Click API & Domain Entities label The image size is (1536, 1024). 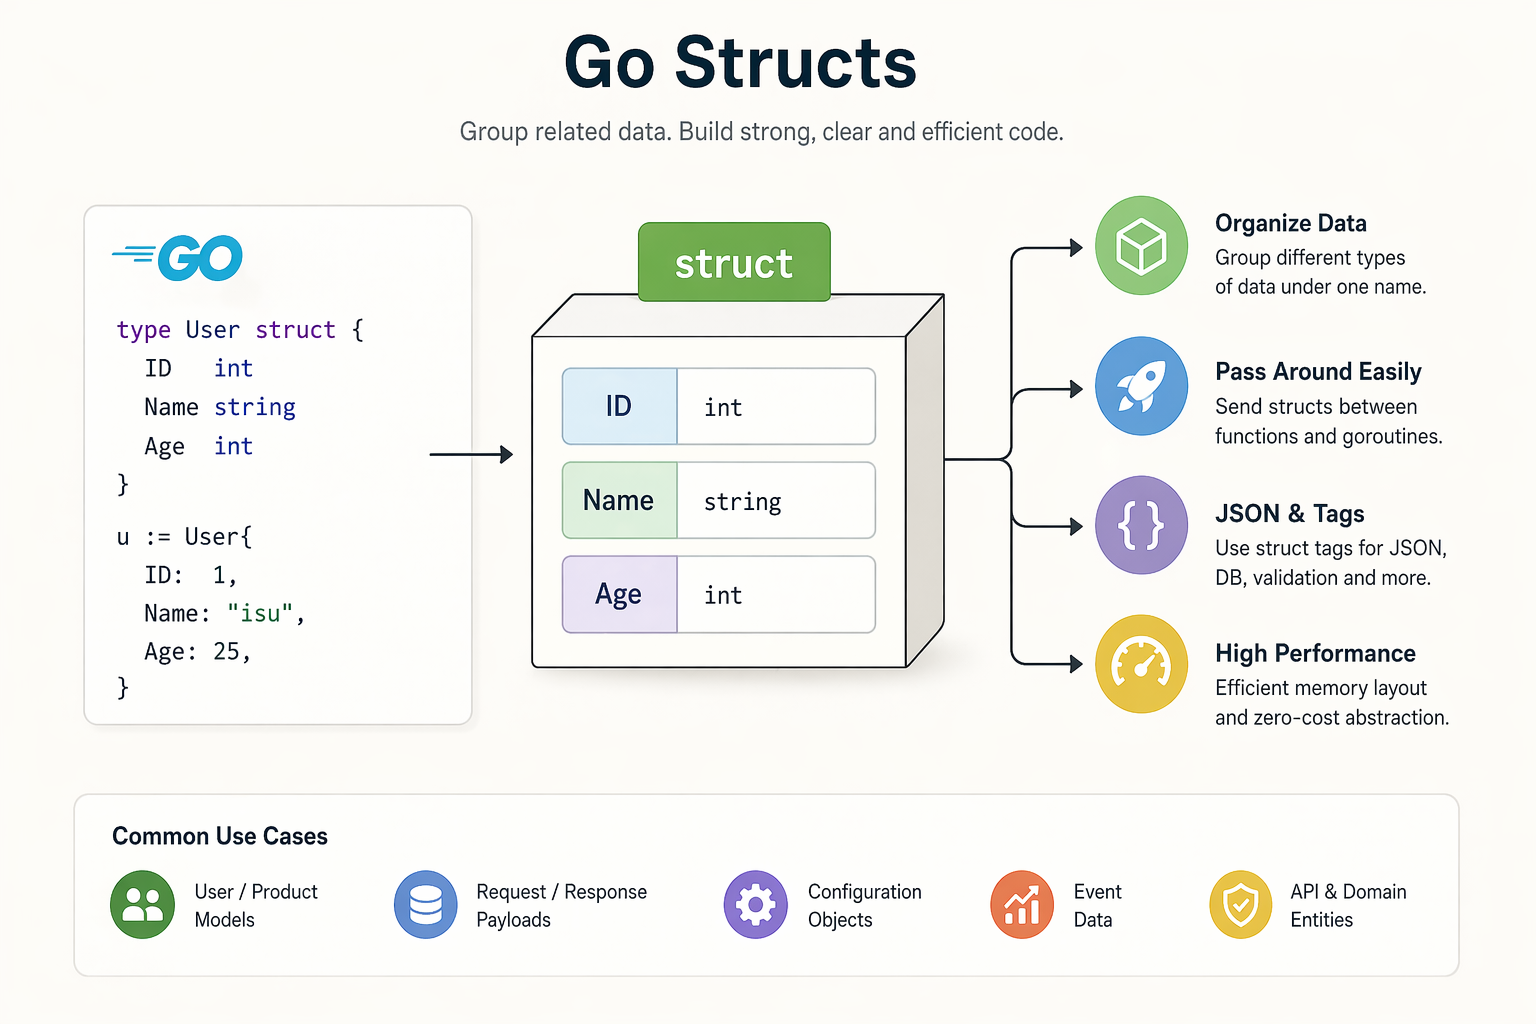(1348, 905)
